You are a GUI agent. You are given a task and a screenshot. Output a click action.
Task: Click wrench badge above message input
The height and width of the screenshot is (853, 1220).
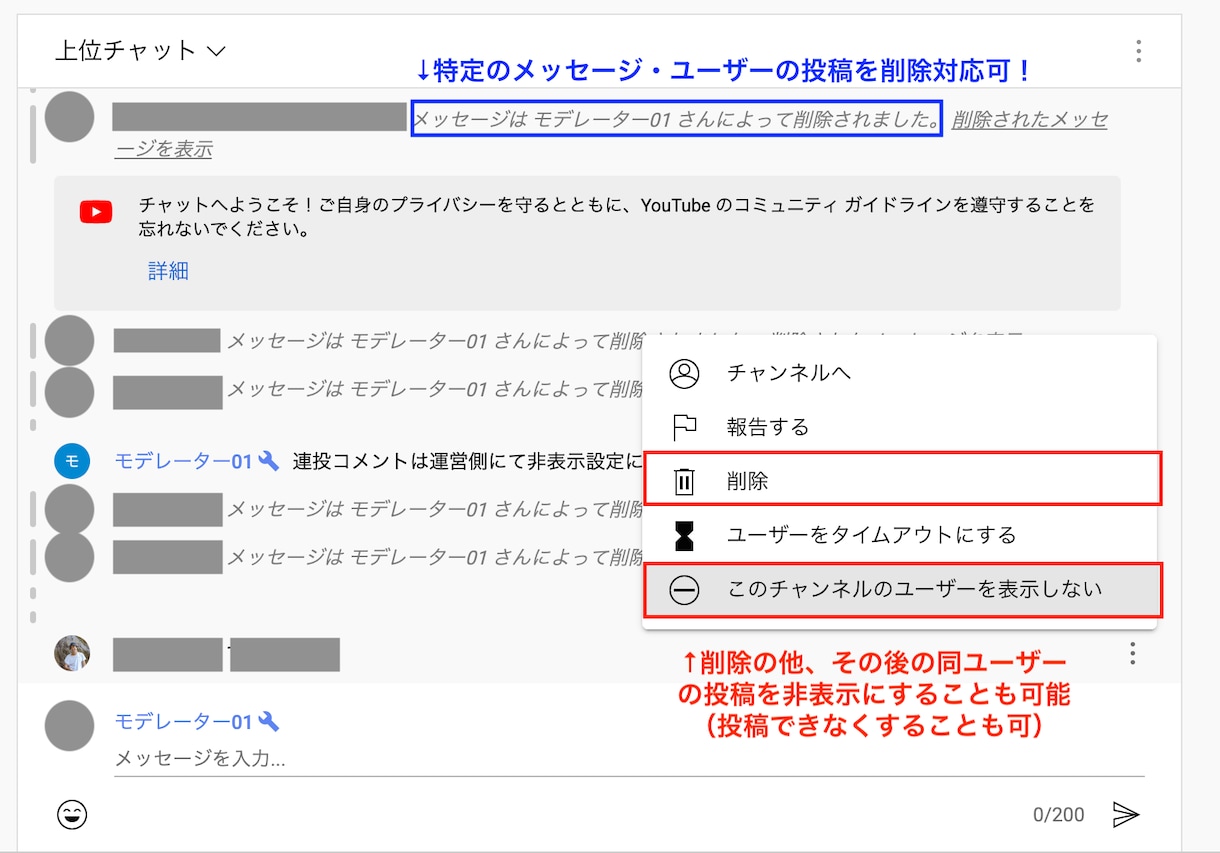coord(268,721)
